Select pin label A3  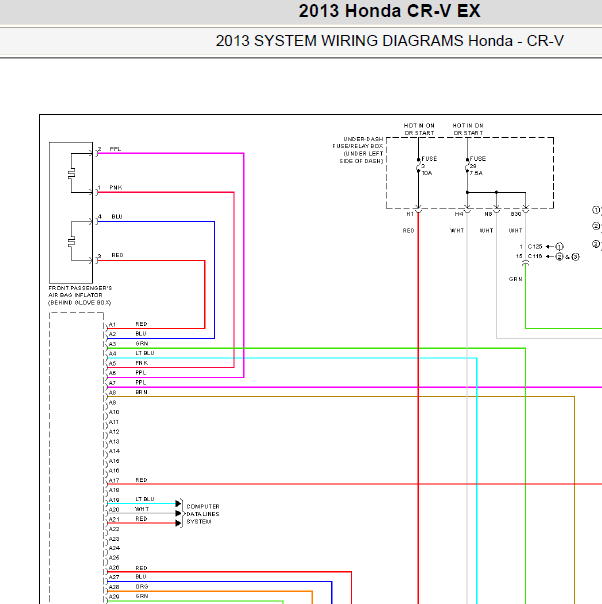tap(112, 344)
